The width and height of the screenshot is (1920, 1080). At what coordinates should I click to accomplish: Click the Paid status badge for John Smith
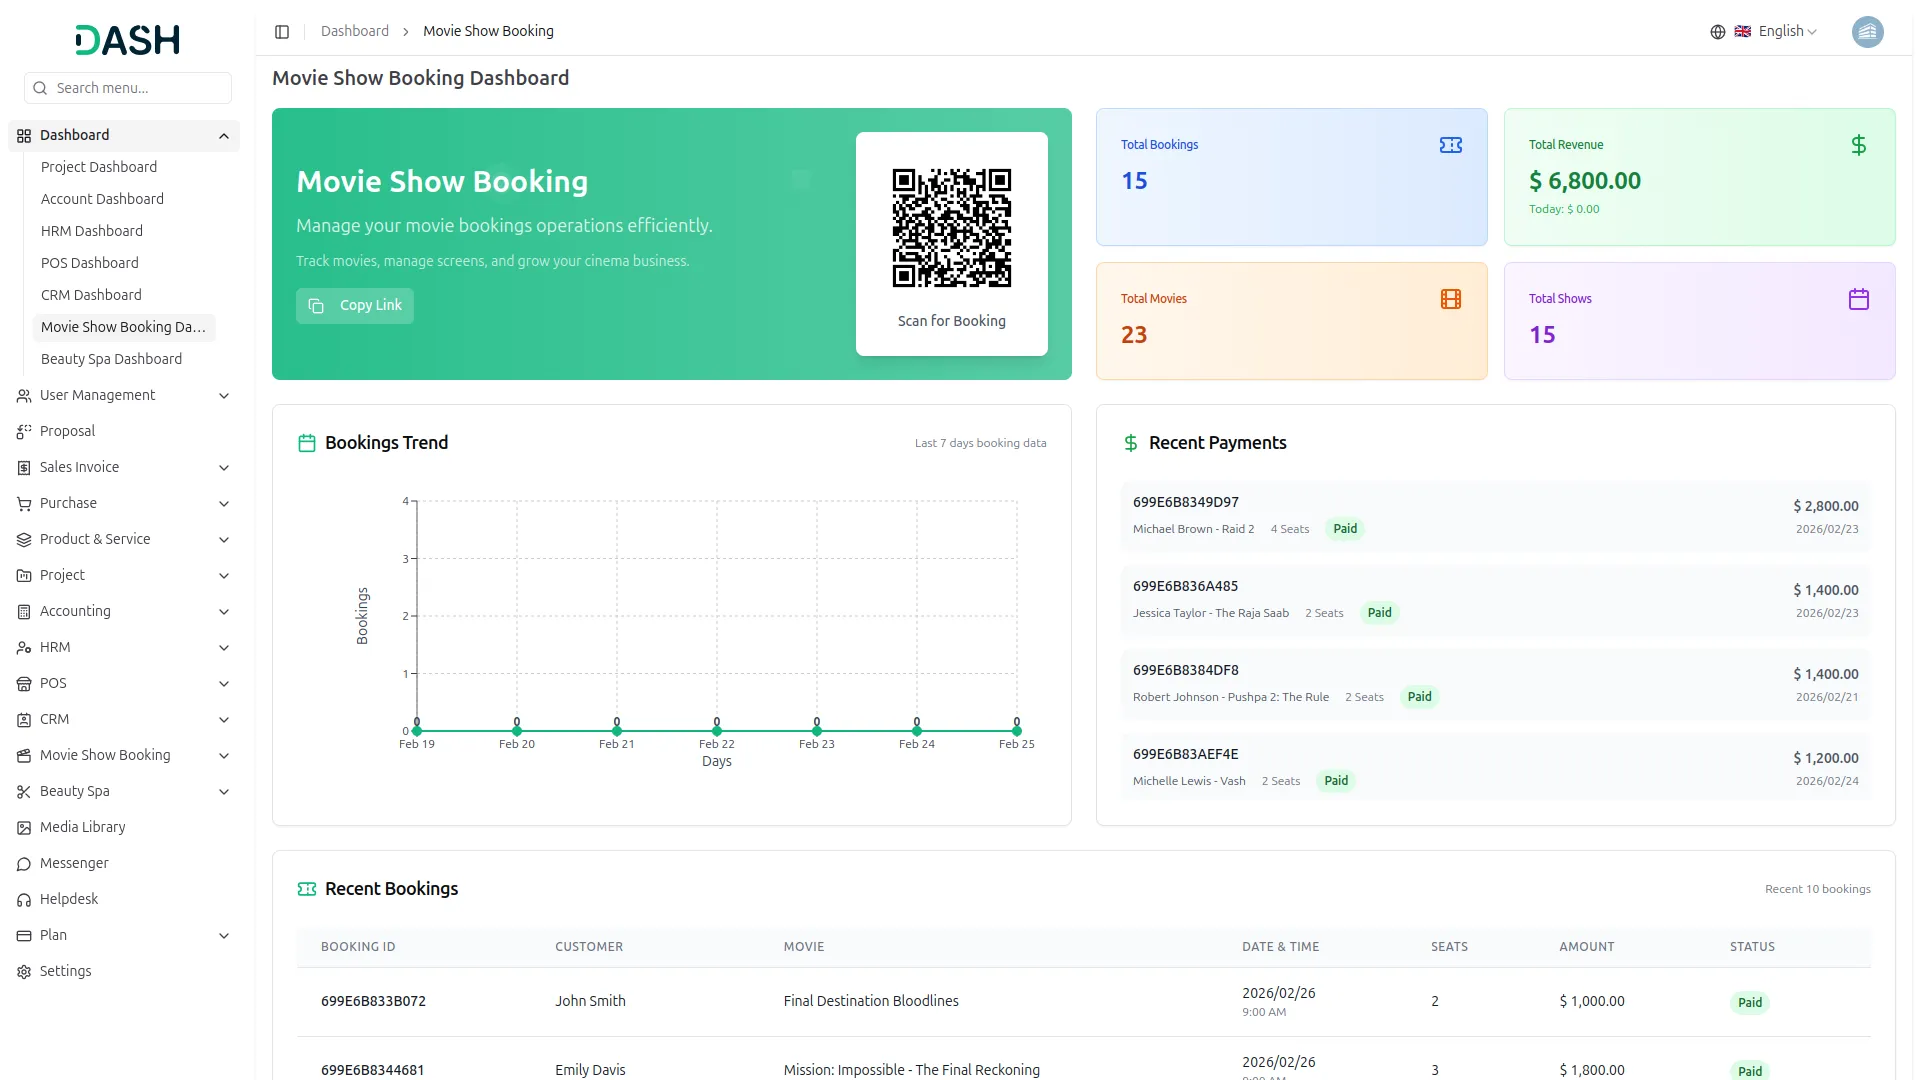[1748, 1001]
